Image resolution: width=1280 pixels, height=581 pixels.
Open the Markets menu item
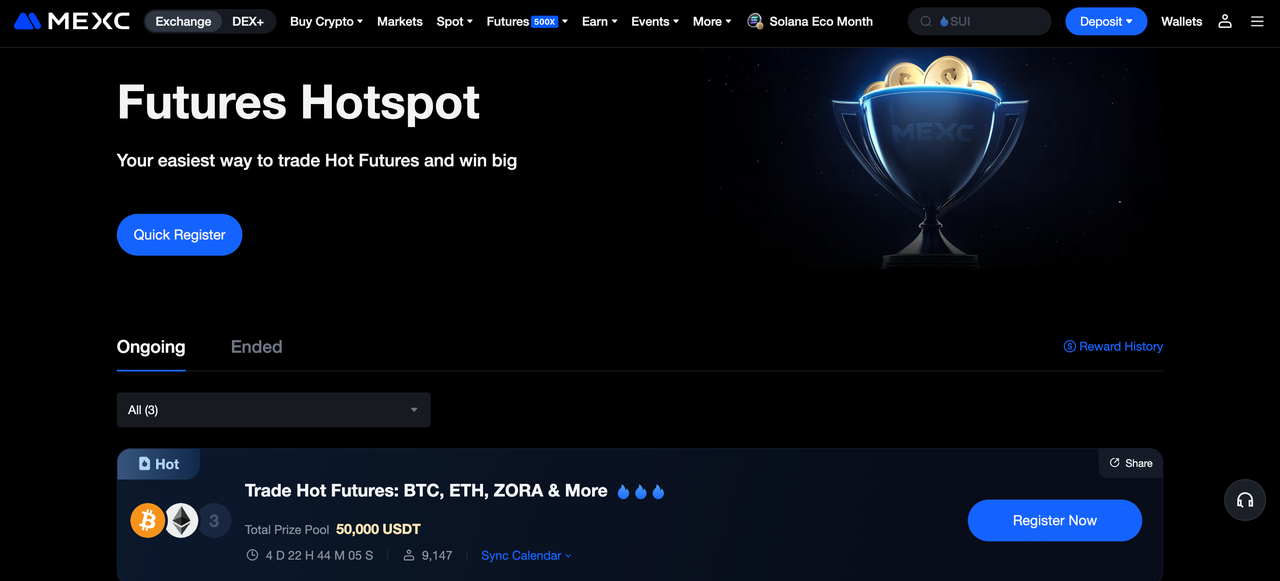(400, 21)
